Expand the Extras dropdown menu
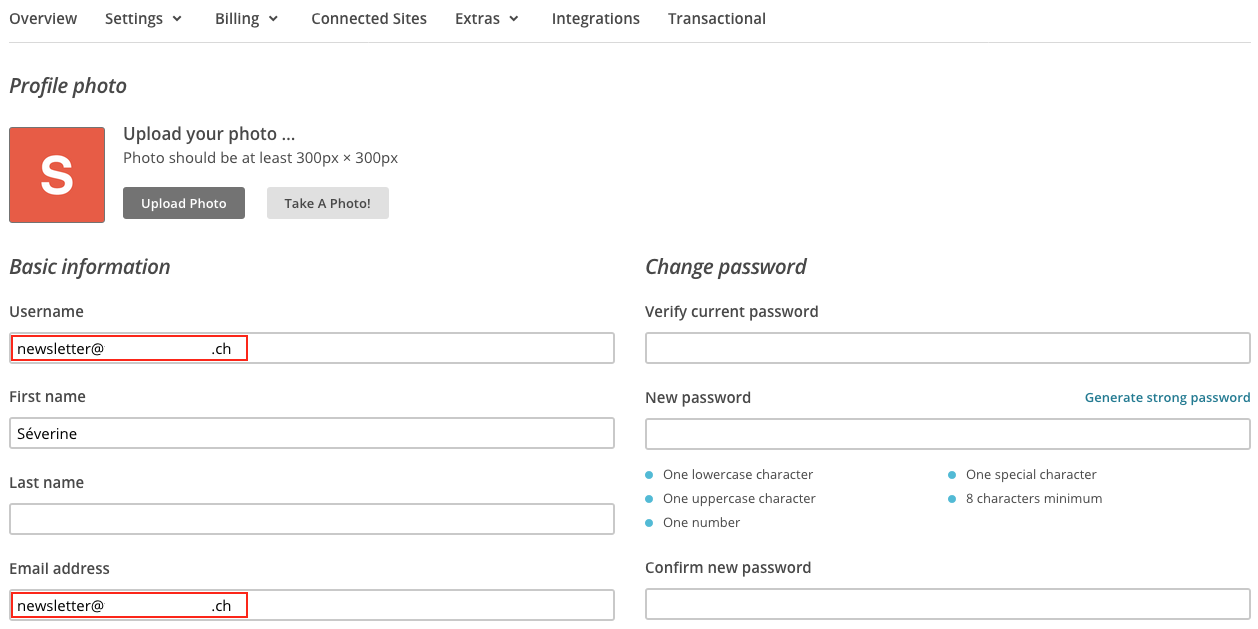Screen dimensions: 1258x629 click(x=486, y=19)
